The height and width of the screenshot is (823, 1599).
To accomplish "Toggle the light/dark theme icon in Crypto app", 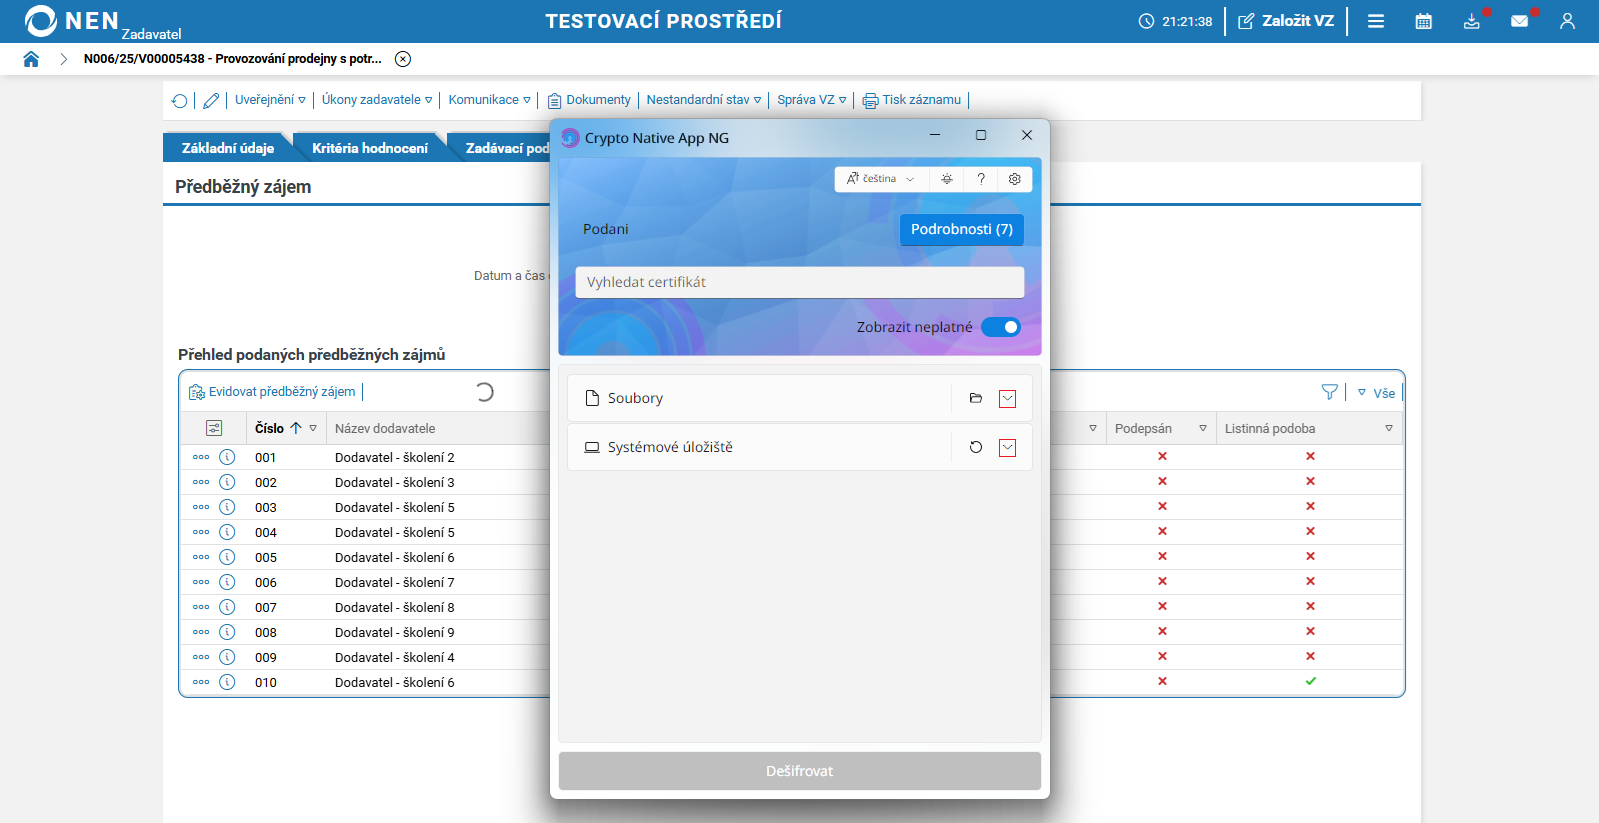I will pos(946,179).
